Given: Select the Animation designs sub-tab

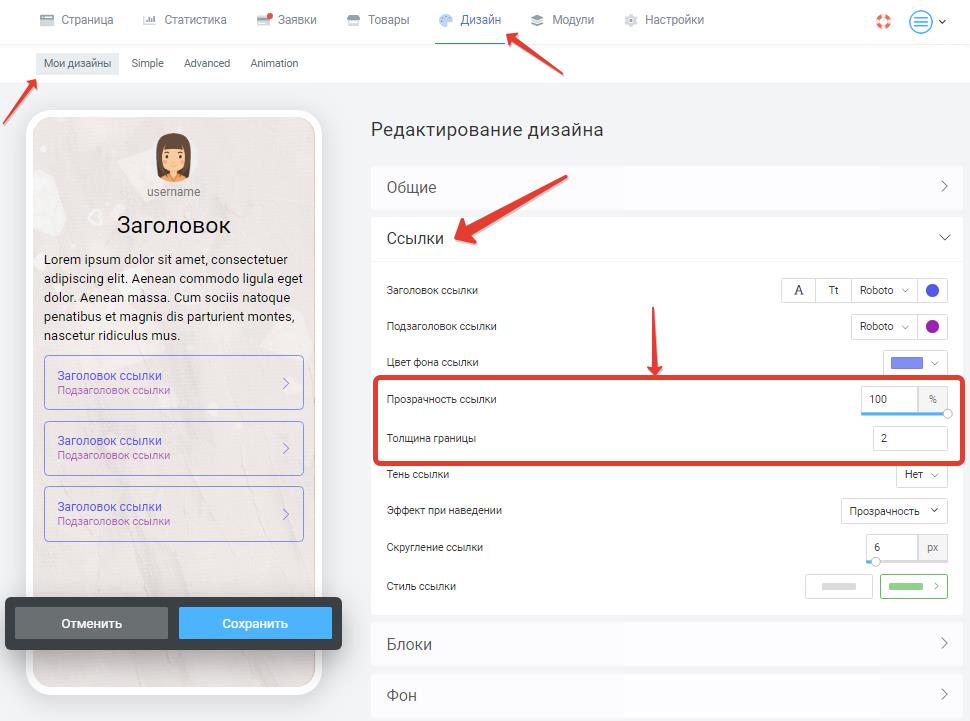Looking at the screenshot, I should 274,63.
